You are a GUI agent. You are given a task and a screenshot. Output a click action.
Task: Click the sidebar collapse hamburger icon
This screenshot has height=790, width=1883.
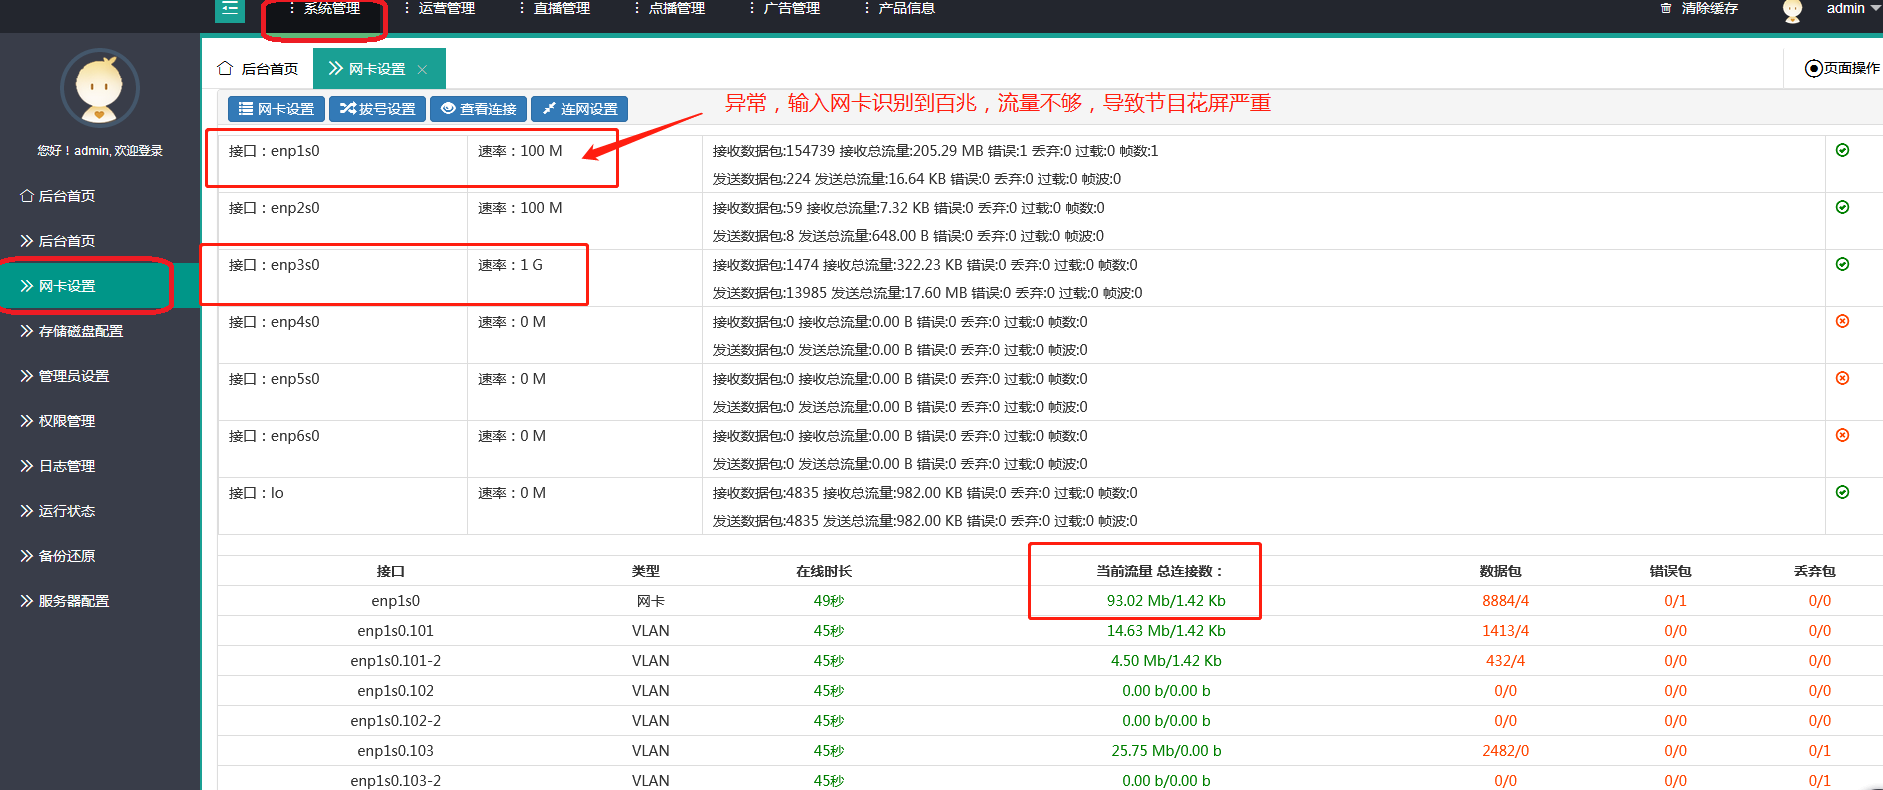[x=230, y=9]
